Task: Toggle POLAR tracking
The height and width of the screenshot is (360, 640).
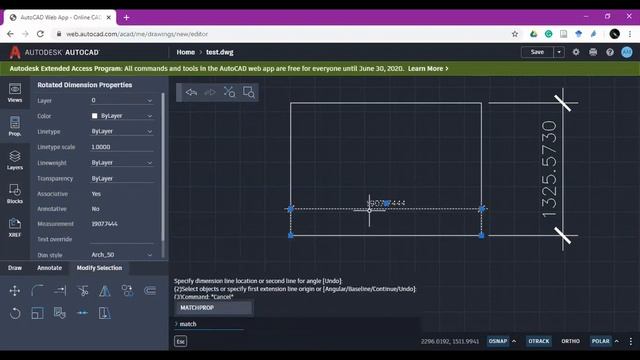Action: (x=600, y=341)
